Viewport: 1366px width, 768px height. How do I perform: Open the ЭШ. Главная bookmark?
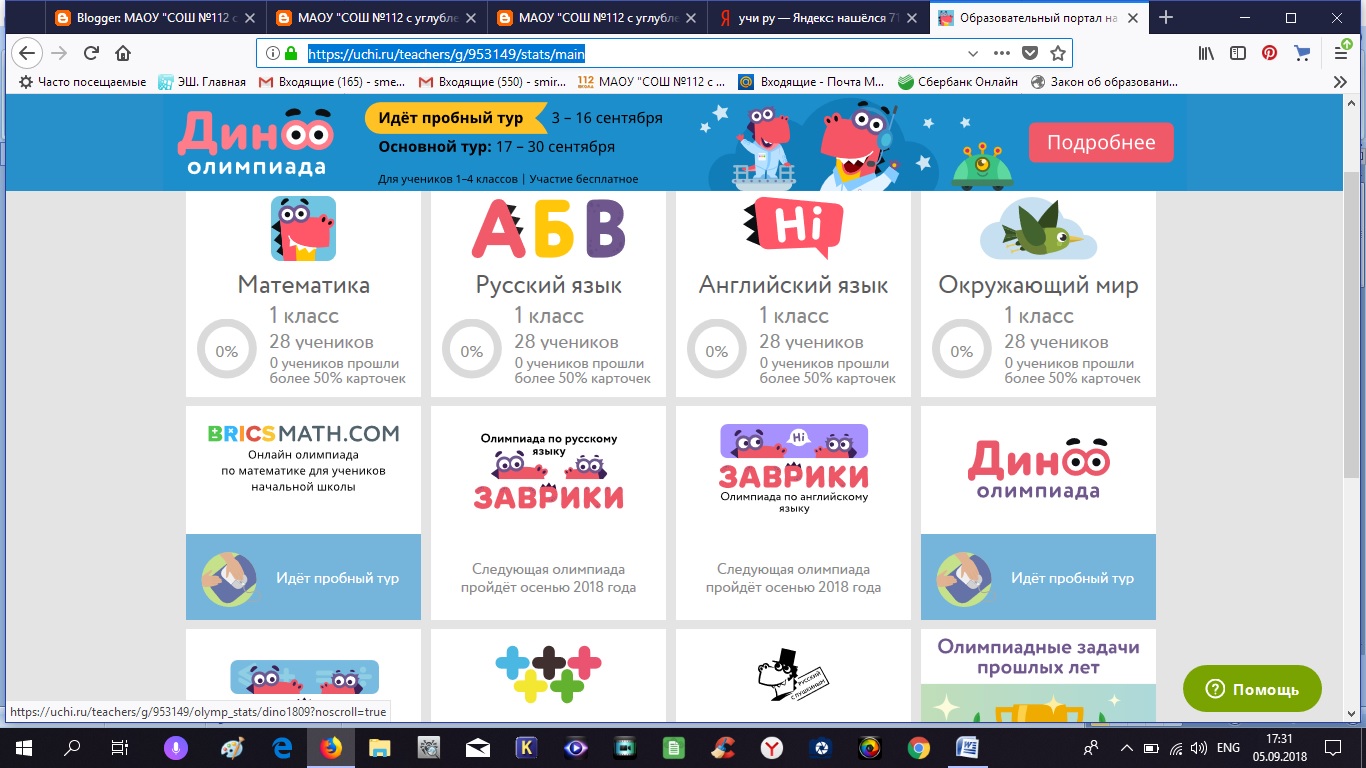pyautogui.click(x=202, y=82)
